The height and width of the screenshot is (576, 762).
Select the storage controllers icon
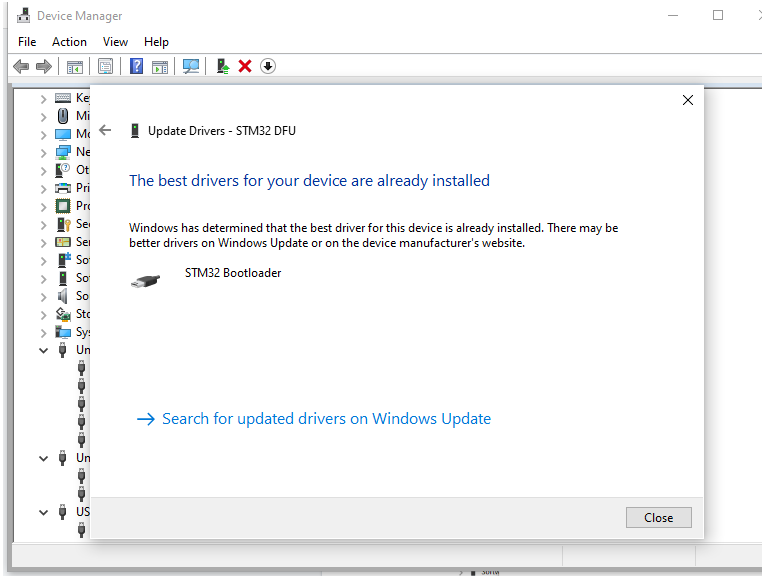[63, 314]
